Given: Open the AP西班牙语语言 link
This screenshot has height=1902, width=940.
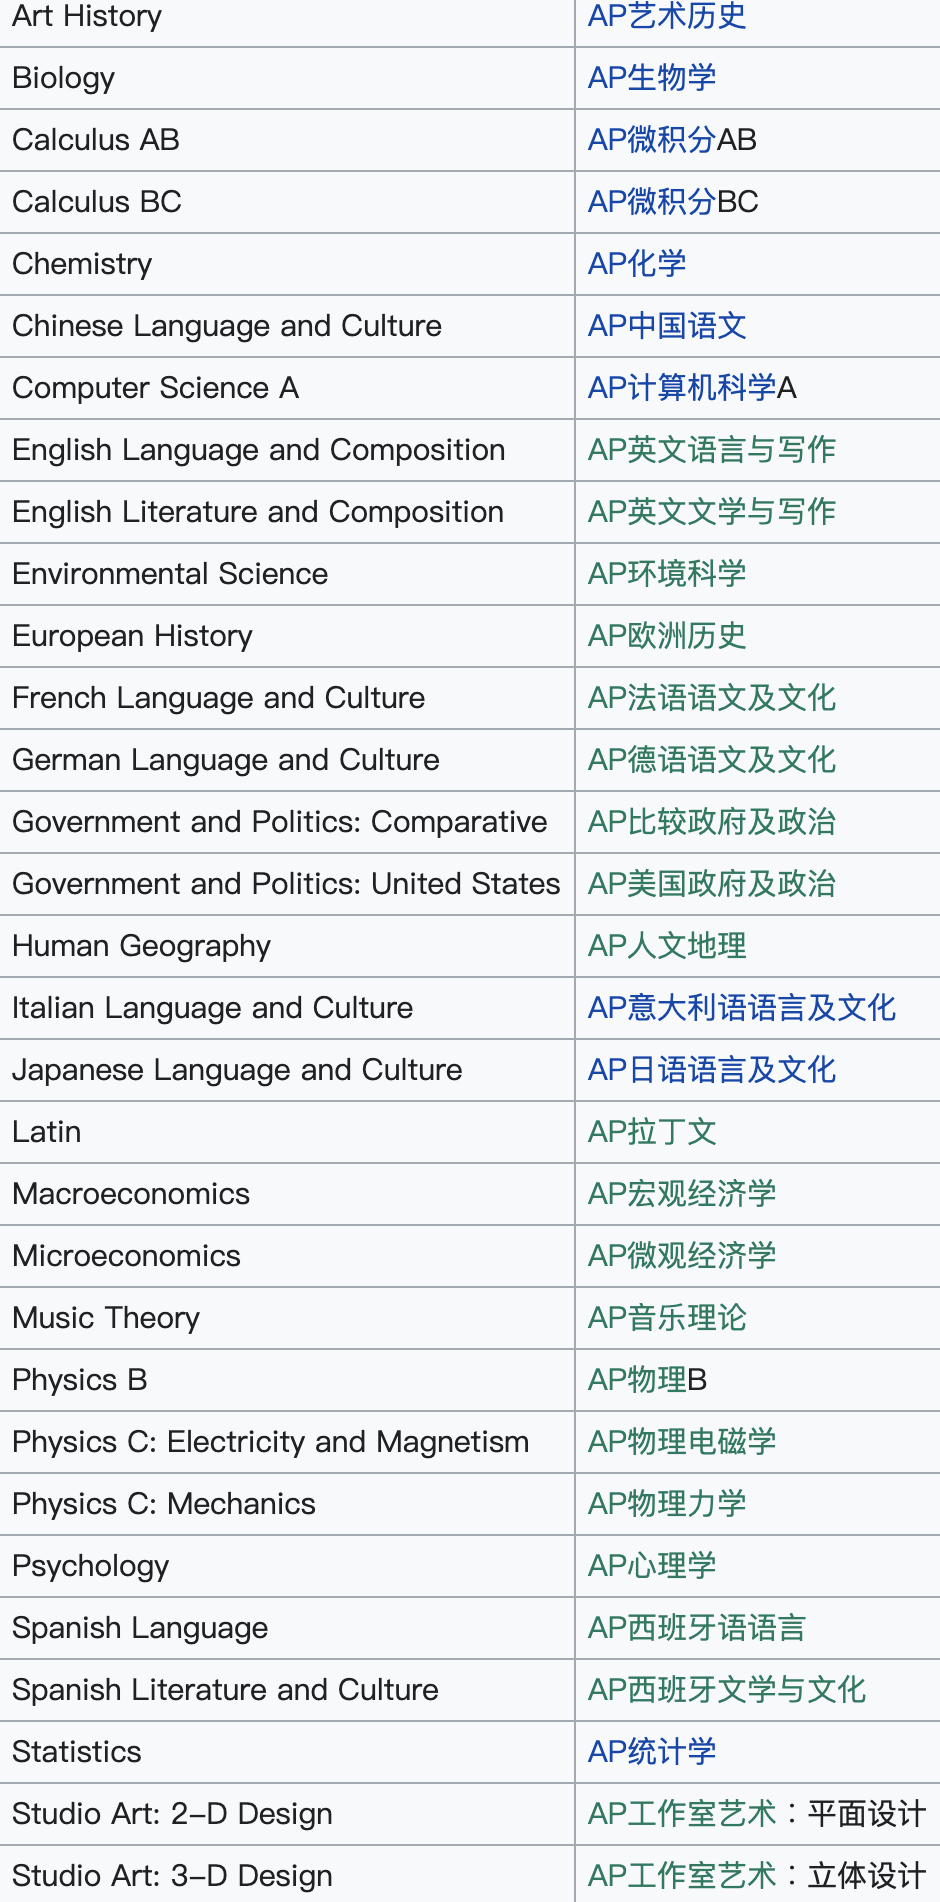Looking at the screenshot, I should (697, 1628).
